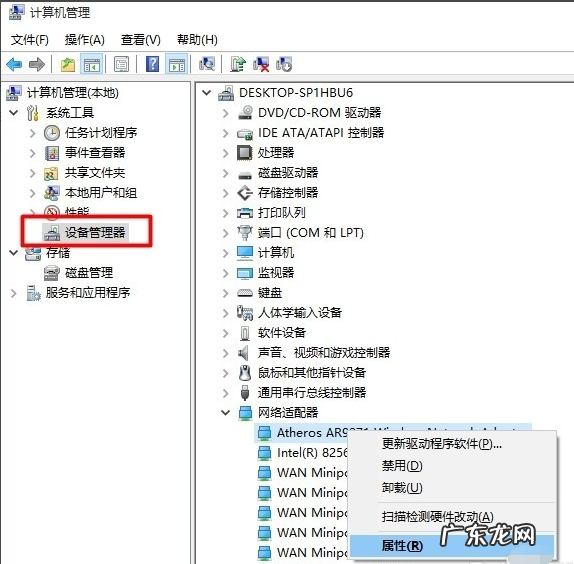Click the 任务计划程序 clock icon
This screenshot has width=574, height=564.
[52, 133]
